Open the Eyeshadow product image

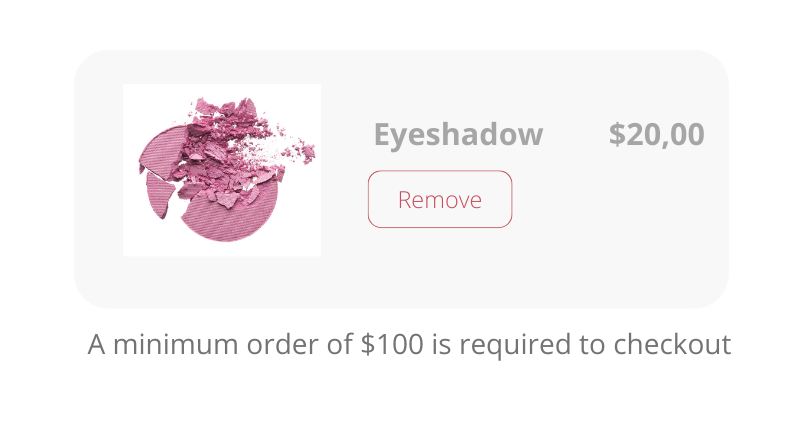222,170
